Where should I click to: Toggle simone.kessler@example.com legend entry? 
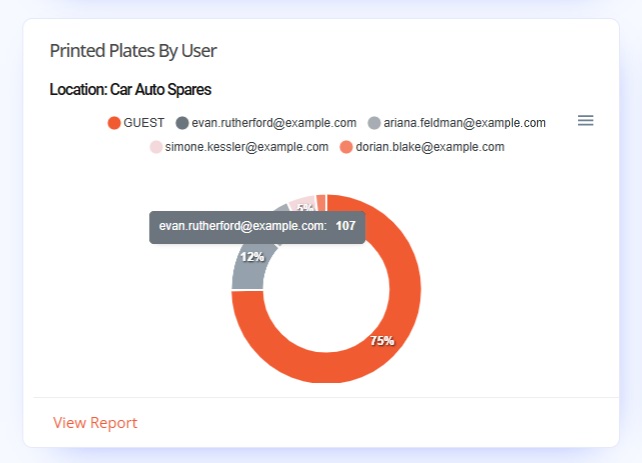tap(239, 147)
